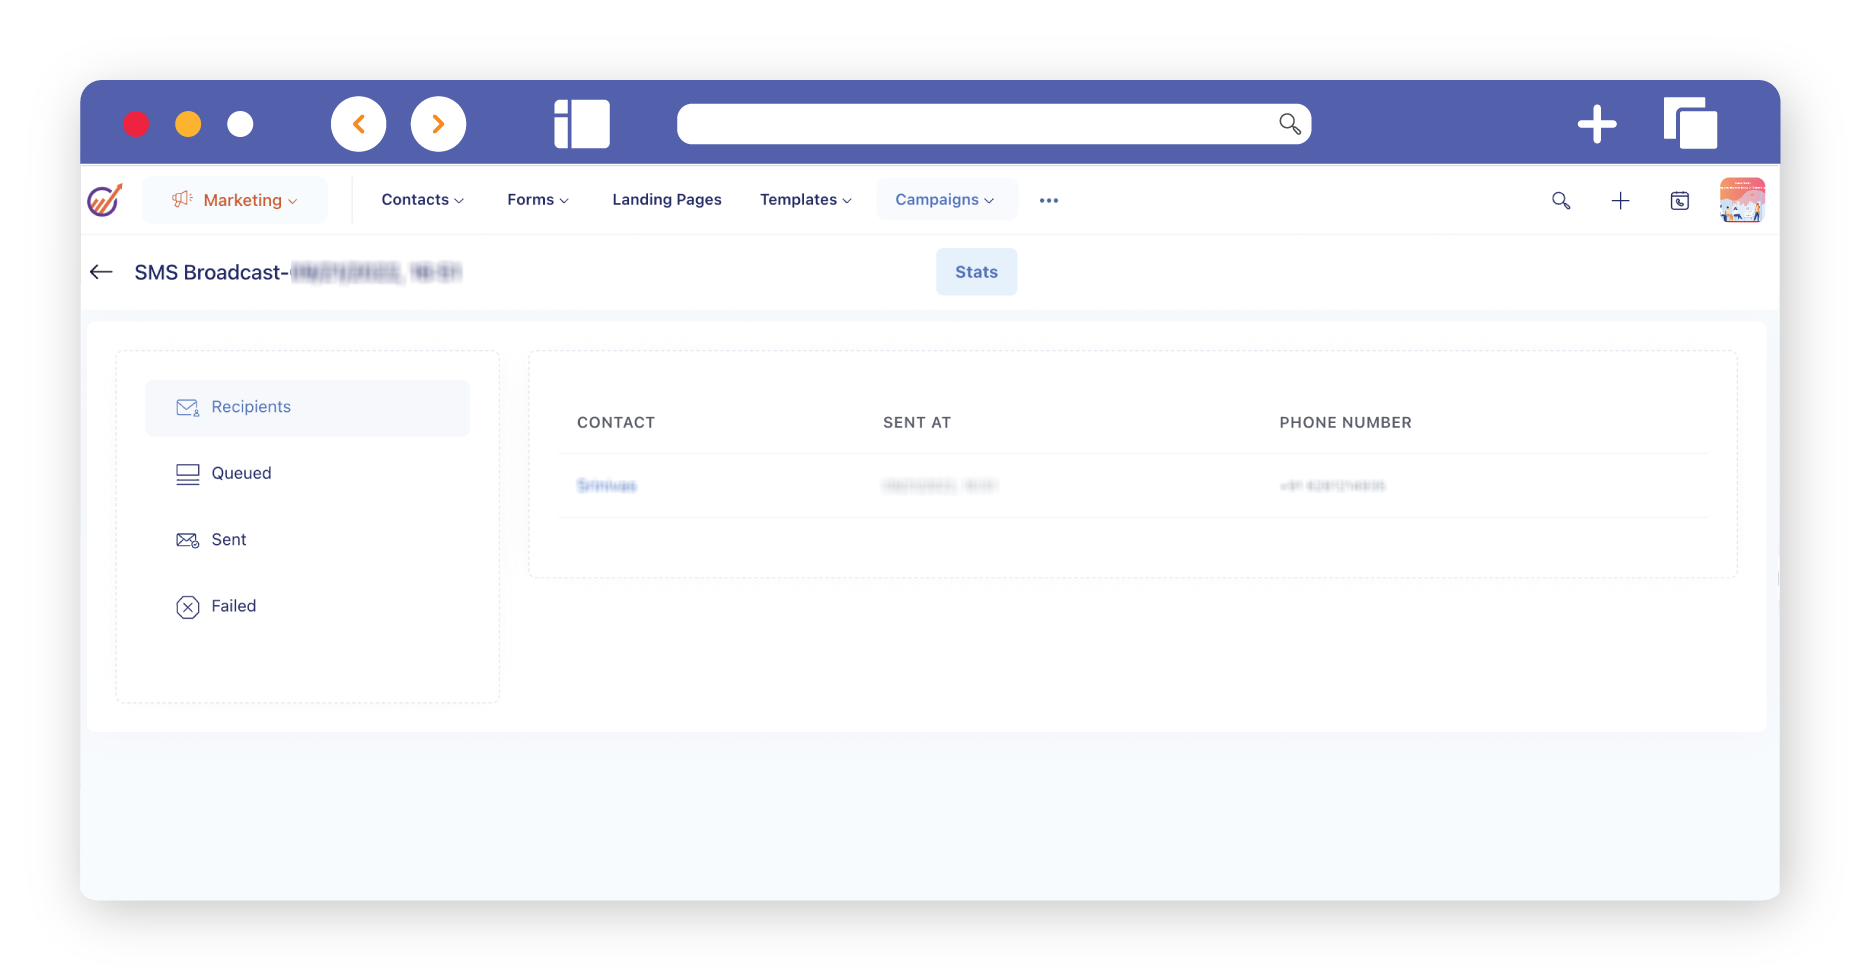Expand the Forms dropdown menu
This screenshot has height=980, width=1861.
point(537,200)
